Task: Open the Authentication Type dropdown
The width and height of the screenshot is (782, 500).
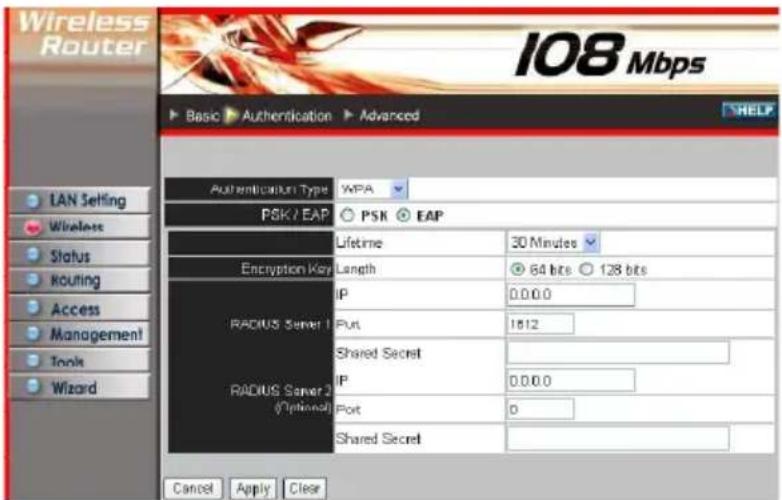Action: tap(373, 189)
